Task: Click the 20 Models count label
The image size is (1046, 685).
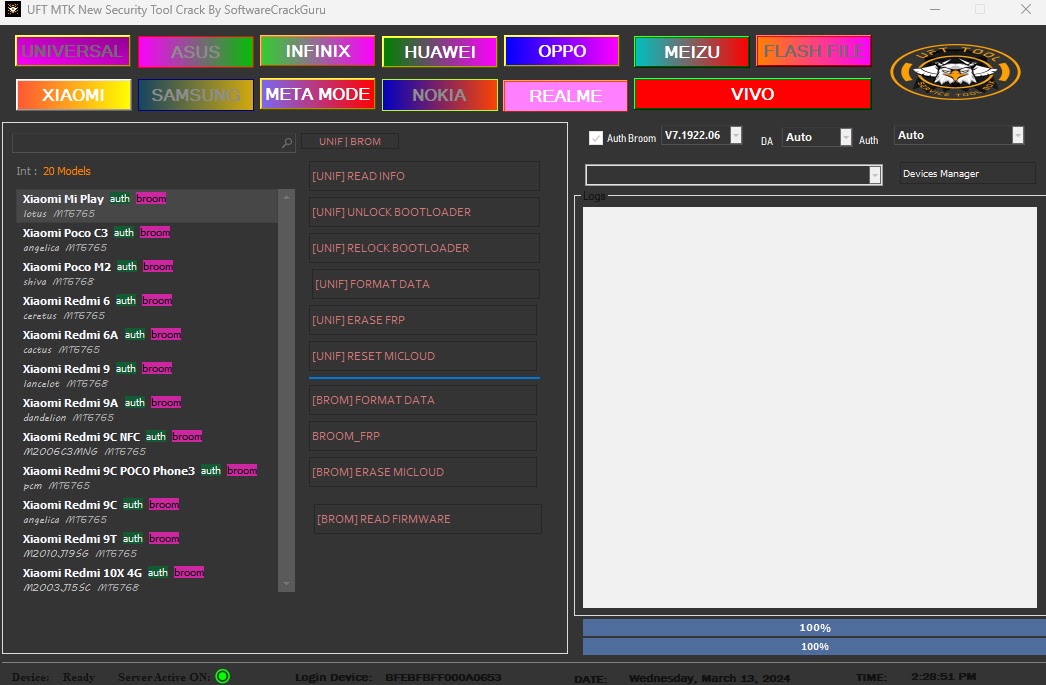Action: coord(67,171)
